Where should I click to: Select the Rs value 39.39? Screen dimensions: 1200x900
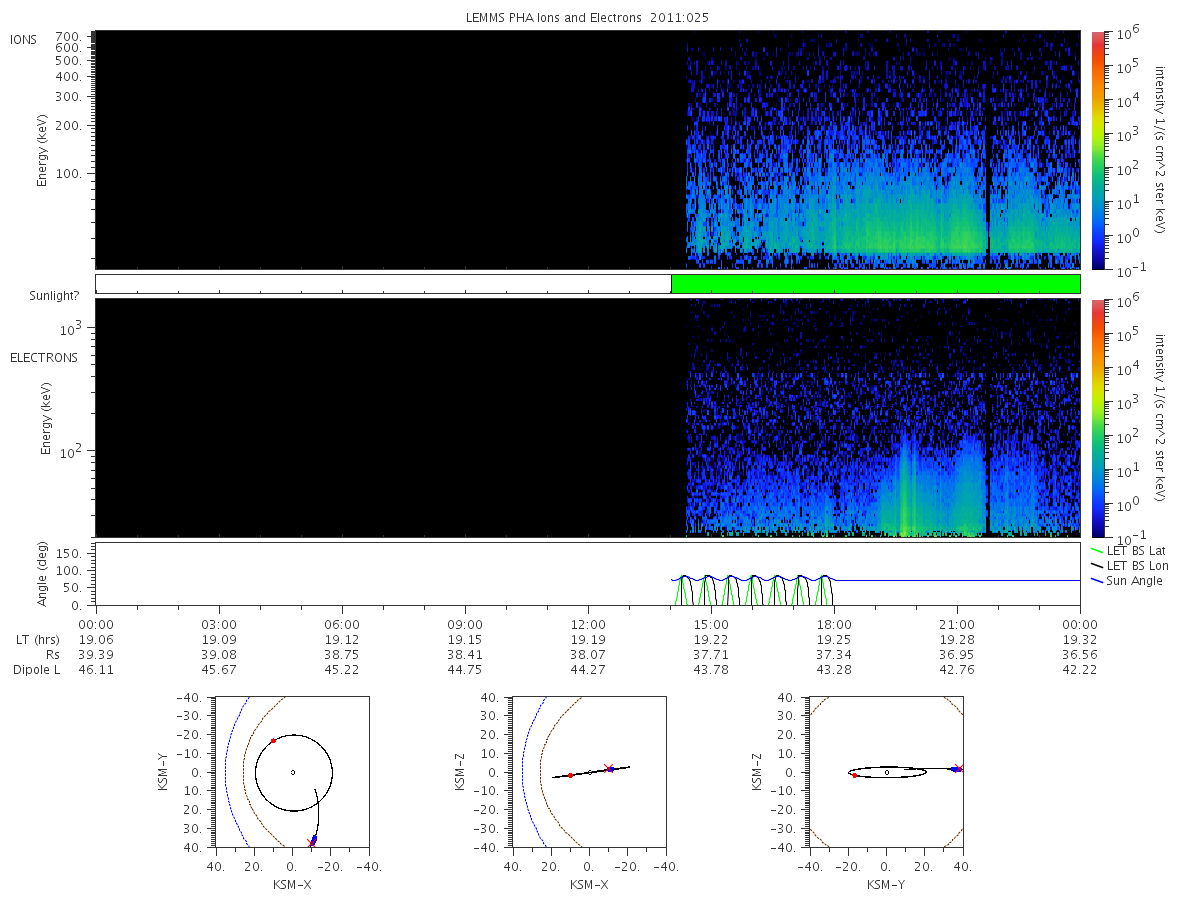pyautogui.click(x=96, y=654)
